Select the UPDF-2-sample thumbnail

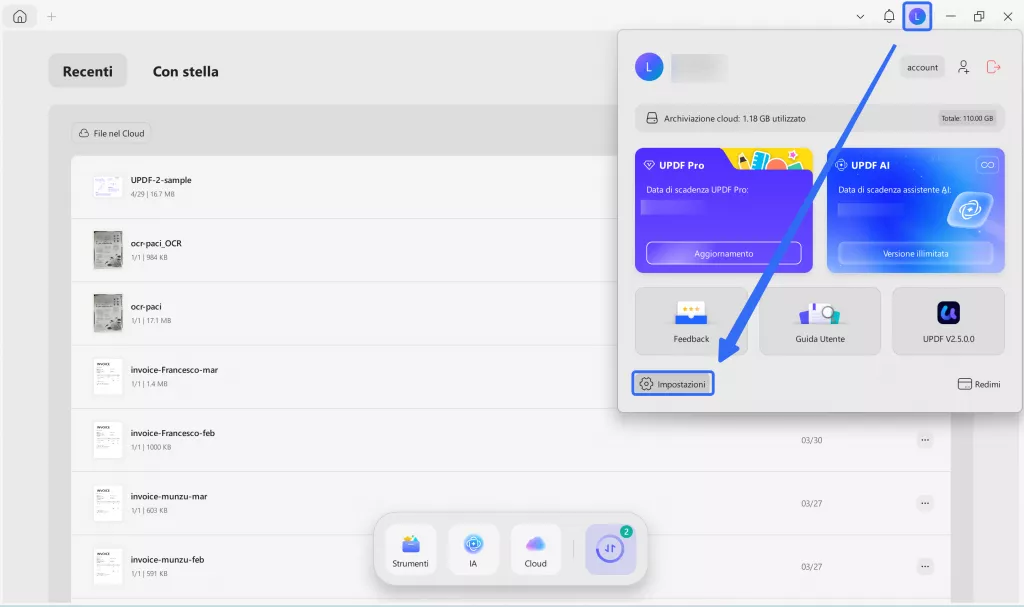108,187
